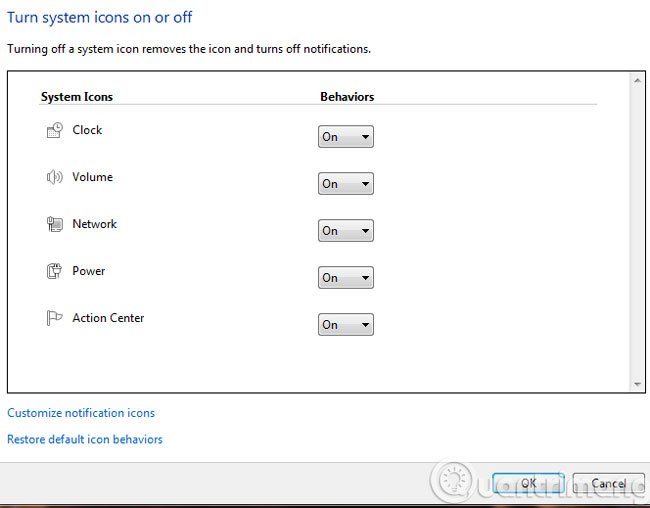650x508 pixels.
Task: Select the Power label text
Action: pyautogui.click(x=88, y=271)
